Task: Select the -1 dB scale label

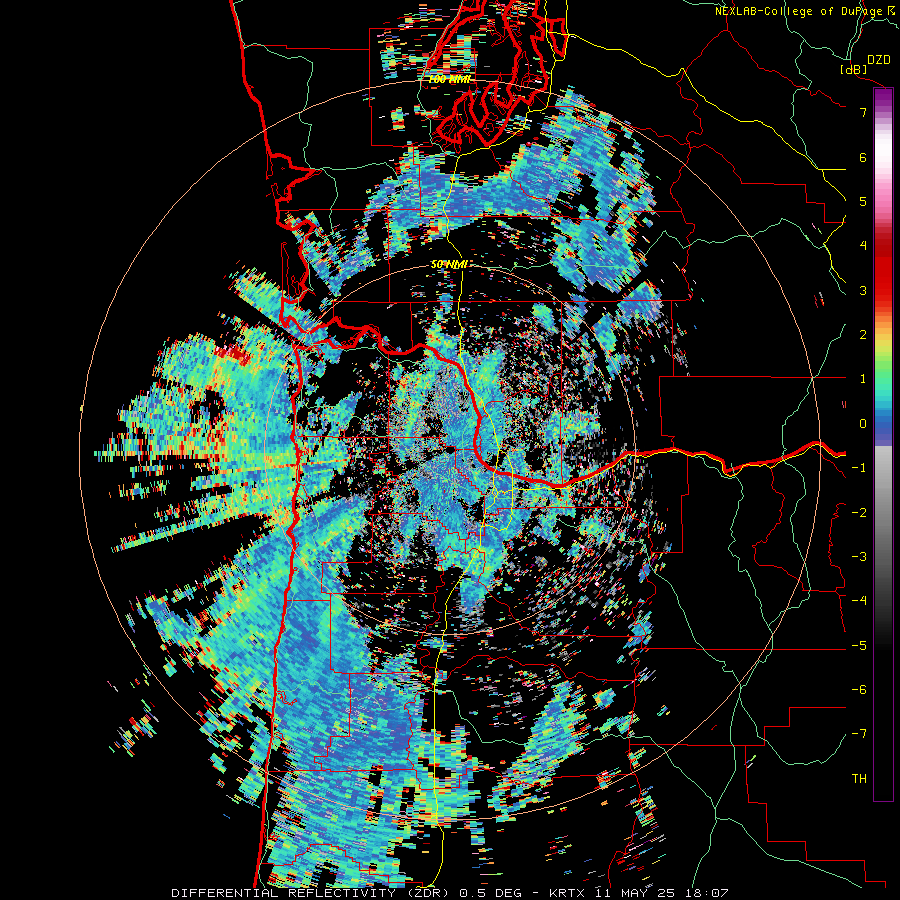Action: pos(859,468)
